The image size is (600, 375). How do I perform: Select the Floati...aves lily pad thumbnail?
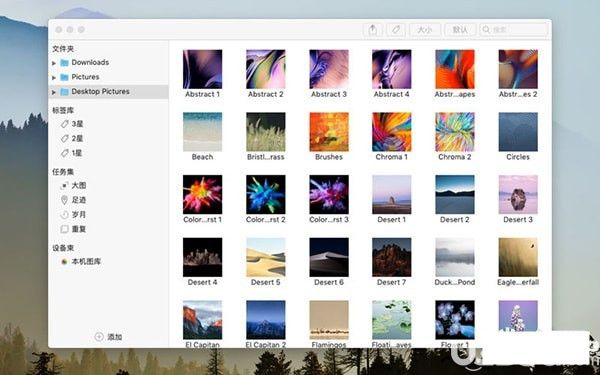point(391,320)
